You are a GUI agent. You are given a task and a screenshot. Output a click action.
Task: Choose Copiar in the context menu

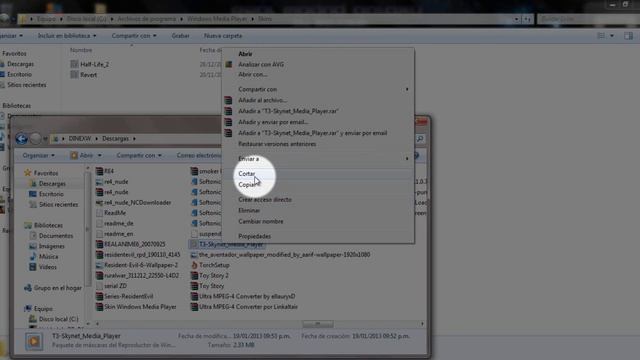tap(248, 185)
